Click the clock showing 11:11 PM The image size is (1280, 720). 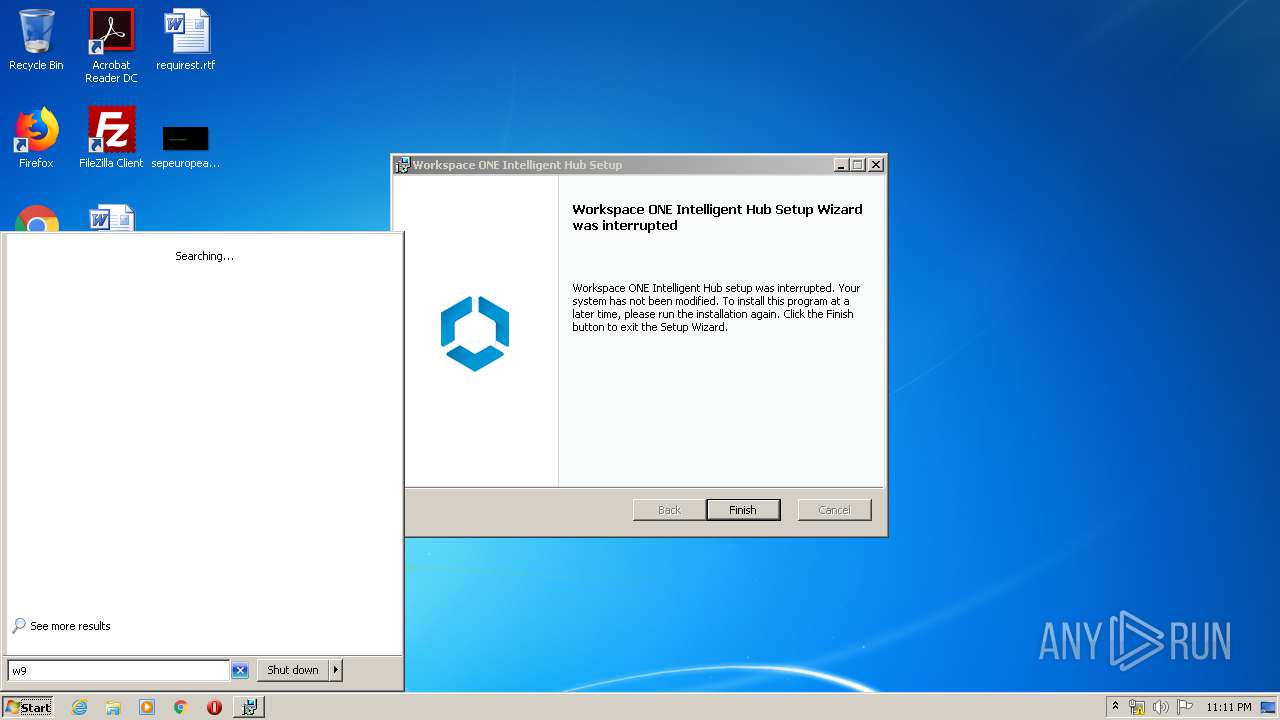(1228, 707)
